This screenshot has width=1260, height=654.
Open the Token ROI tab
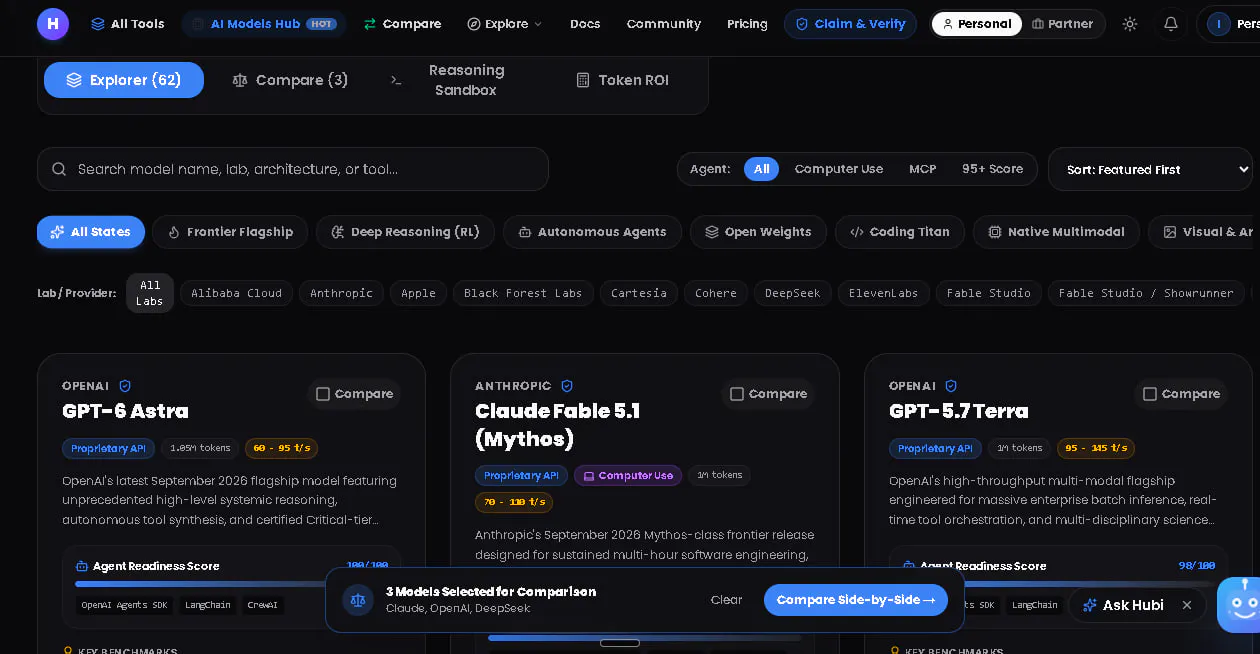tap(622, 80)
